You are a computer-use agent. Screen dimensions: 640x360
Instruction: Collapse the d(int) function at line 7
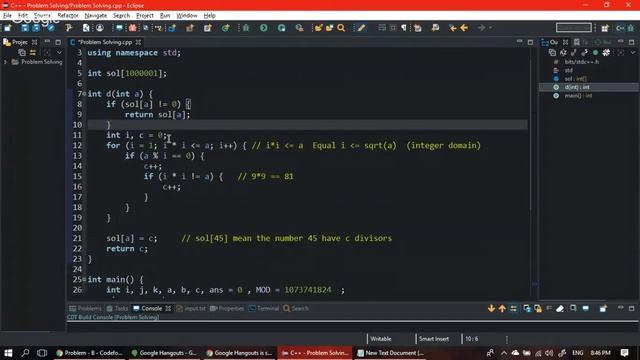coord(84,94)
